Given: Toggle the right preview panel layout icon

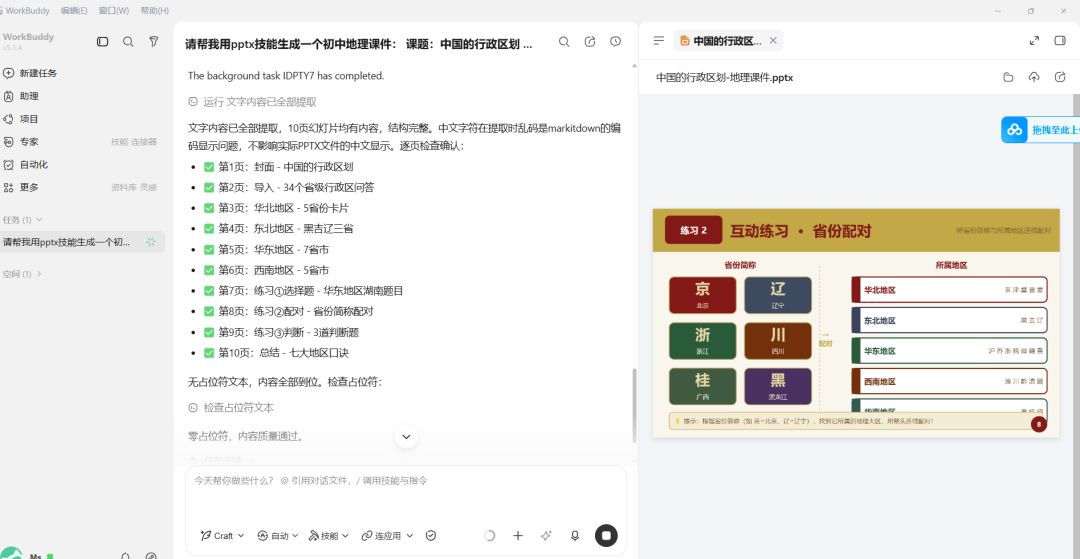Looking at the screenshot, I should 1060,41.
